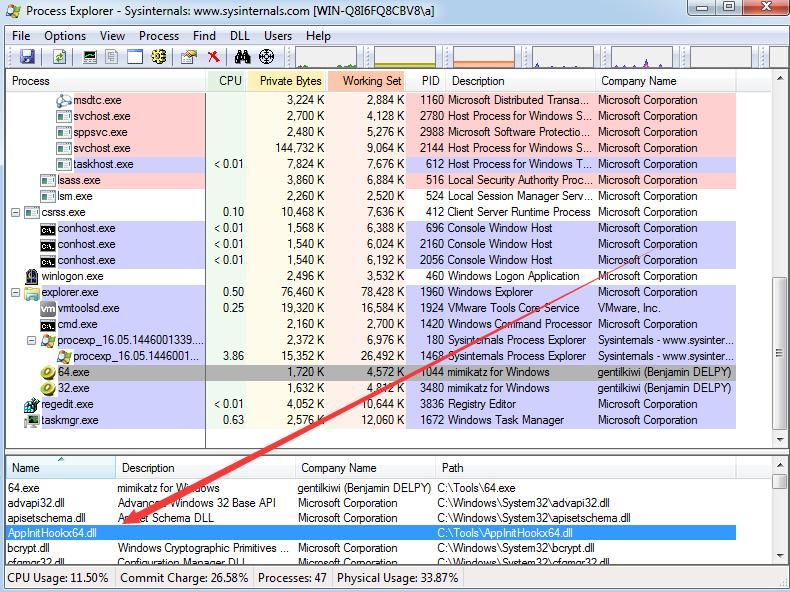Sort by upper pane Company Name header

click(x=666, y=81)
